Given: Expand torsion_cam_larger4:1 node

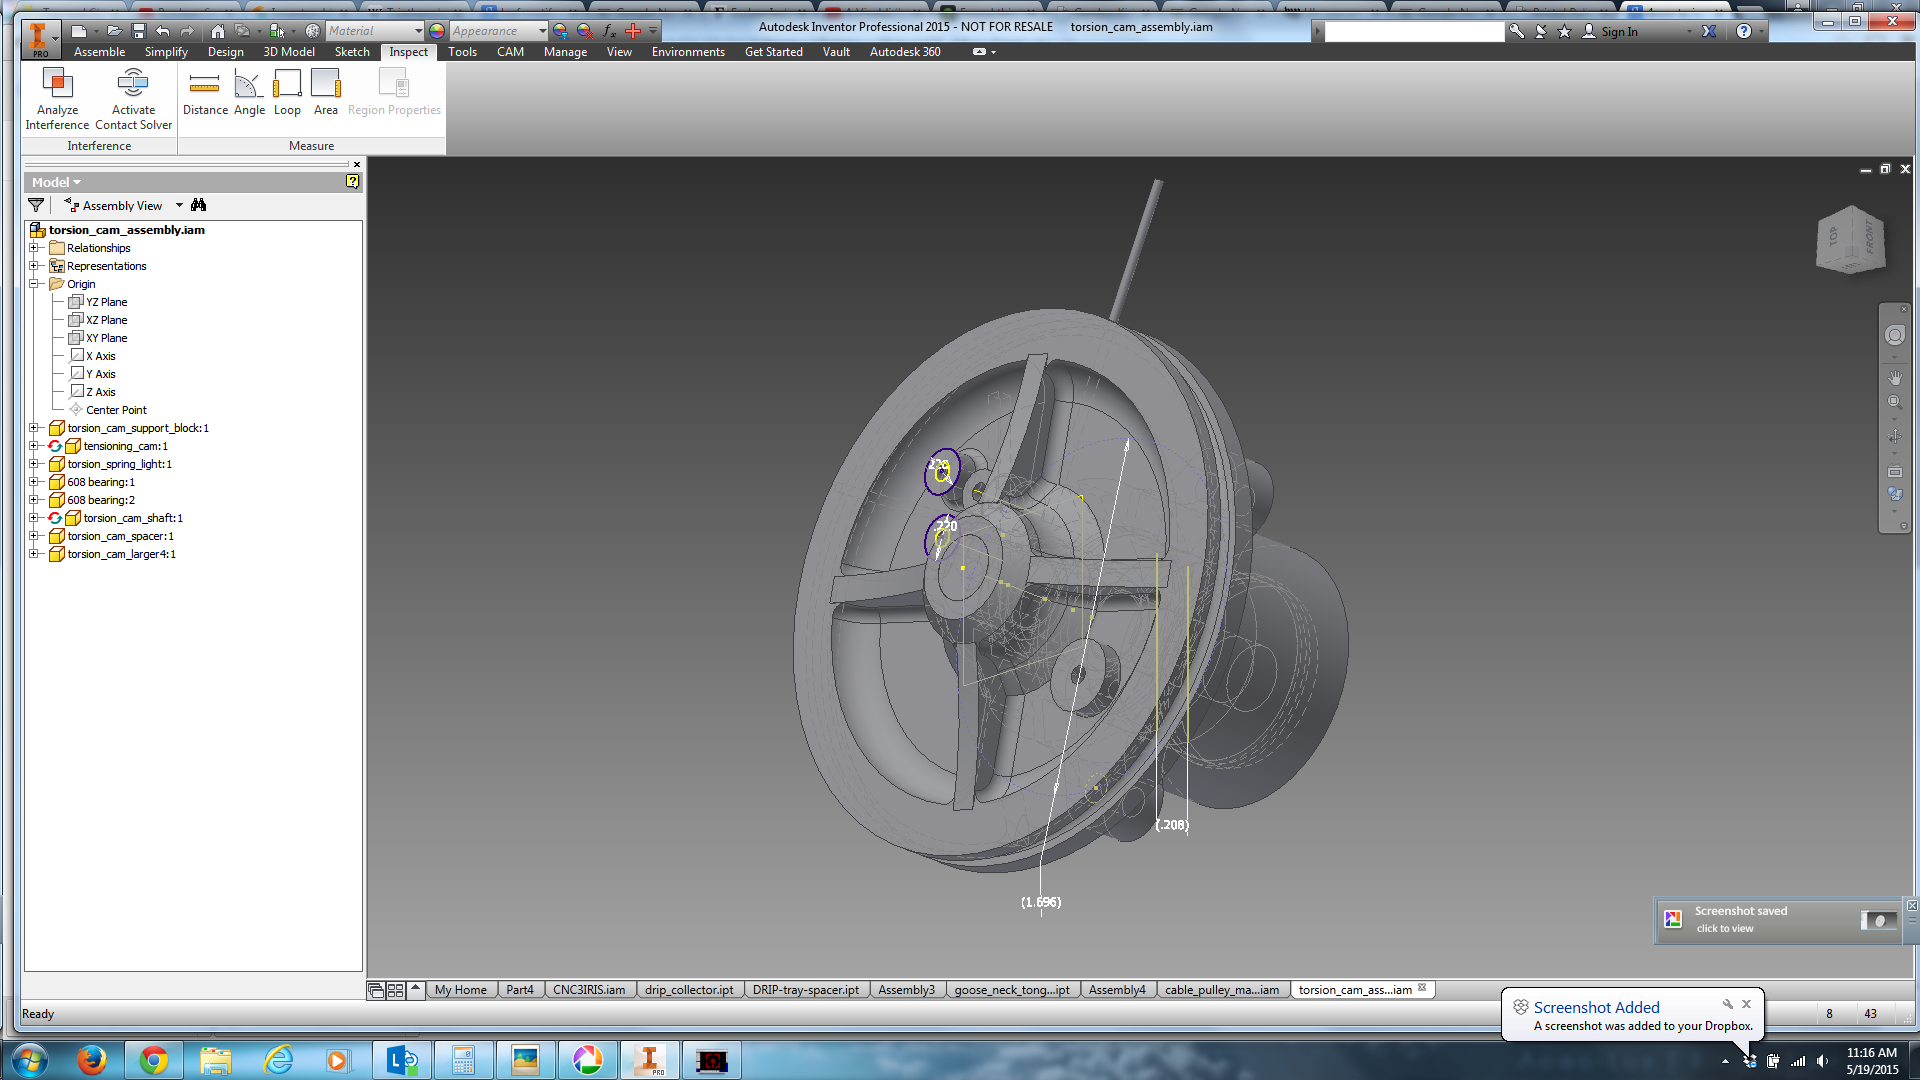Looking at the screenshot, I should point(34,554).
